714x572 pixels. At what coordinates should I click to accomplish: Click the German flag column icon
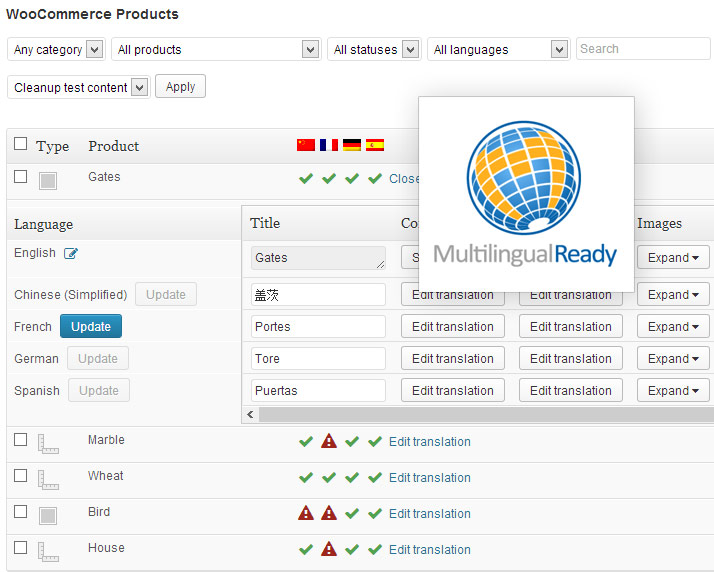[x=352, y=145]
